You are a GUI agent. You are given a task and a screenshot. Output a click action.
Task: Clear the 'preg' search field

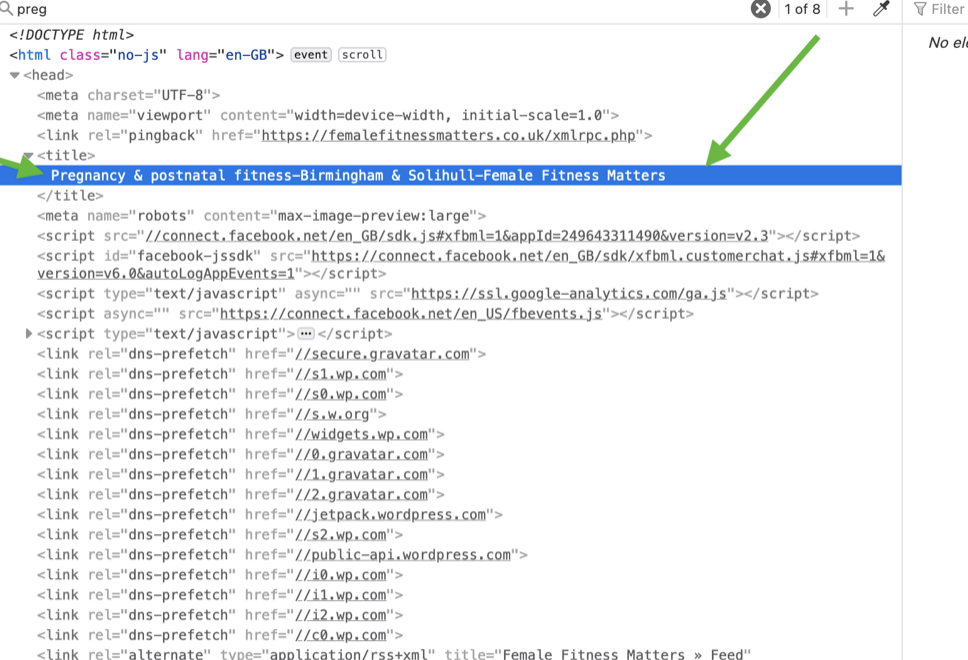coord(761,9)
